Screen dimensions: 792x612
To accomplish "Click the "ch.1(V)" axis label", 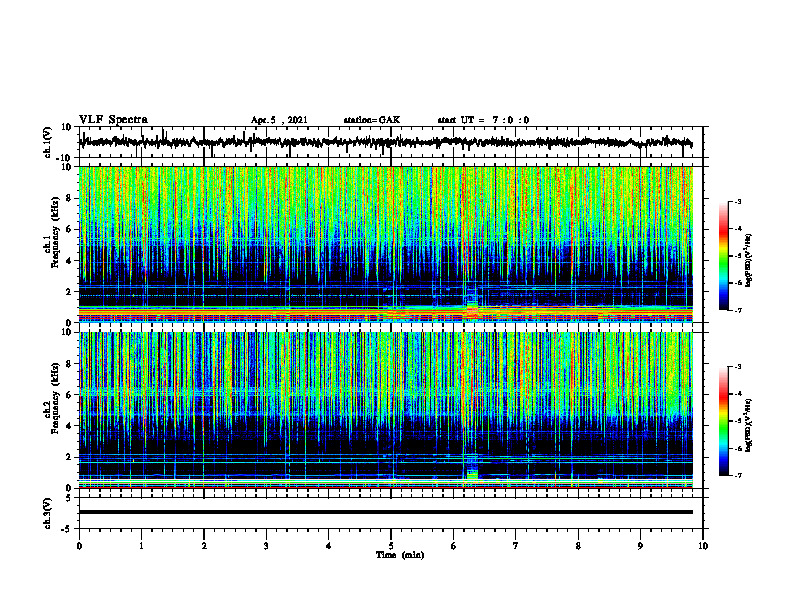I will tap(48, 142).
